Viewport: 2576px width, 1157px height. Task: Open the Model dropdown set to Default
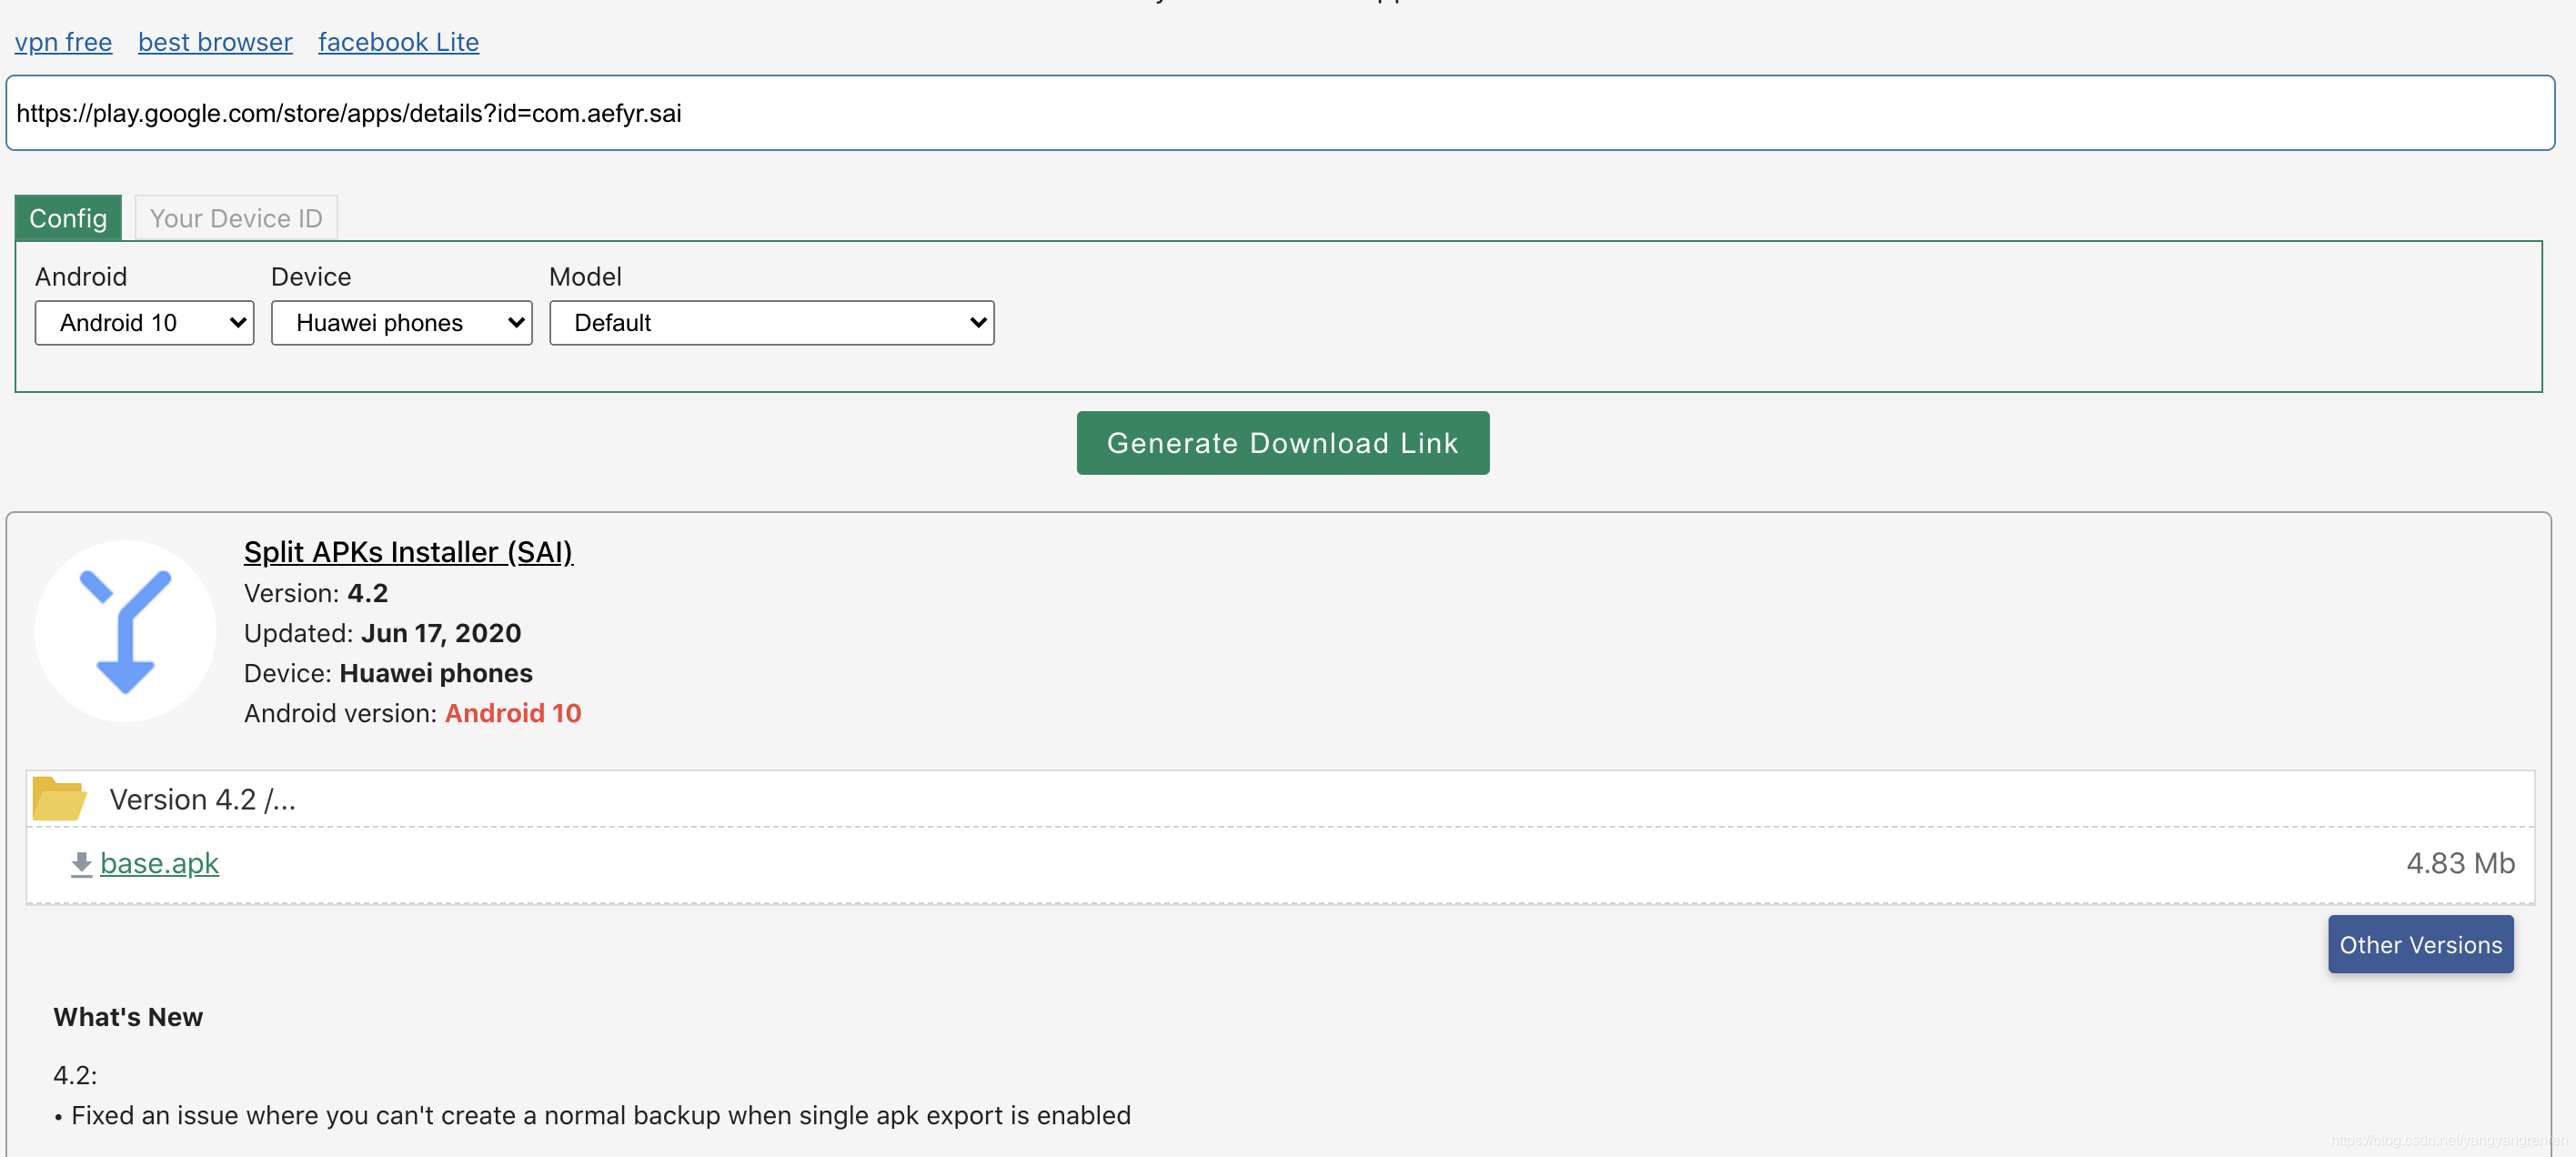tap(770, 322)
